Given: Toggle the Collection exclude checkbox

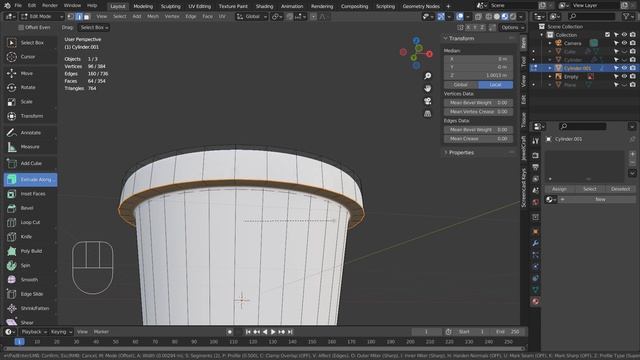Looking at the screenshot, I should tap(607, 35).
